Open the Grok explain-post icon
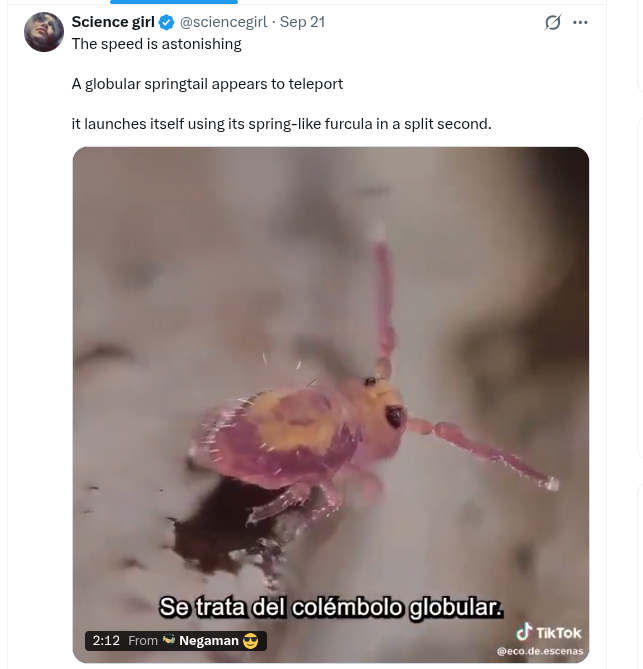The height and width of the screenshot is (669, 643). click(x=553, y=22)
